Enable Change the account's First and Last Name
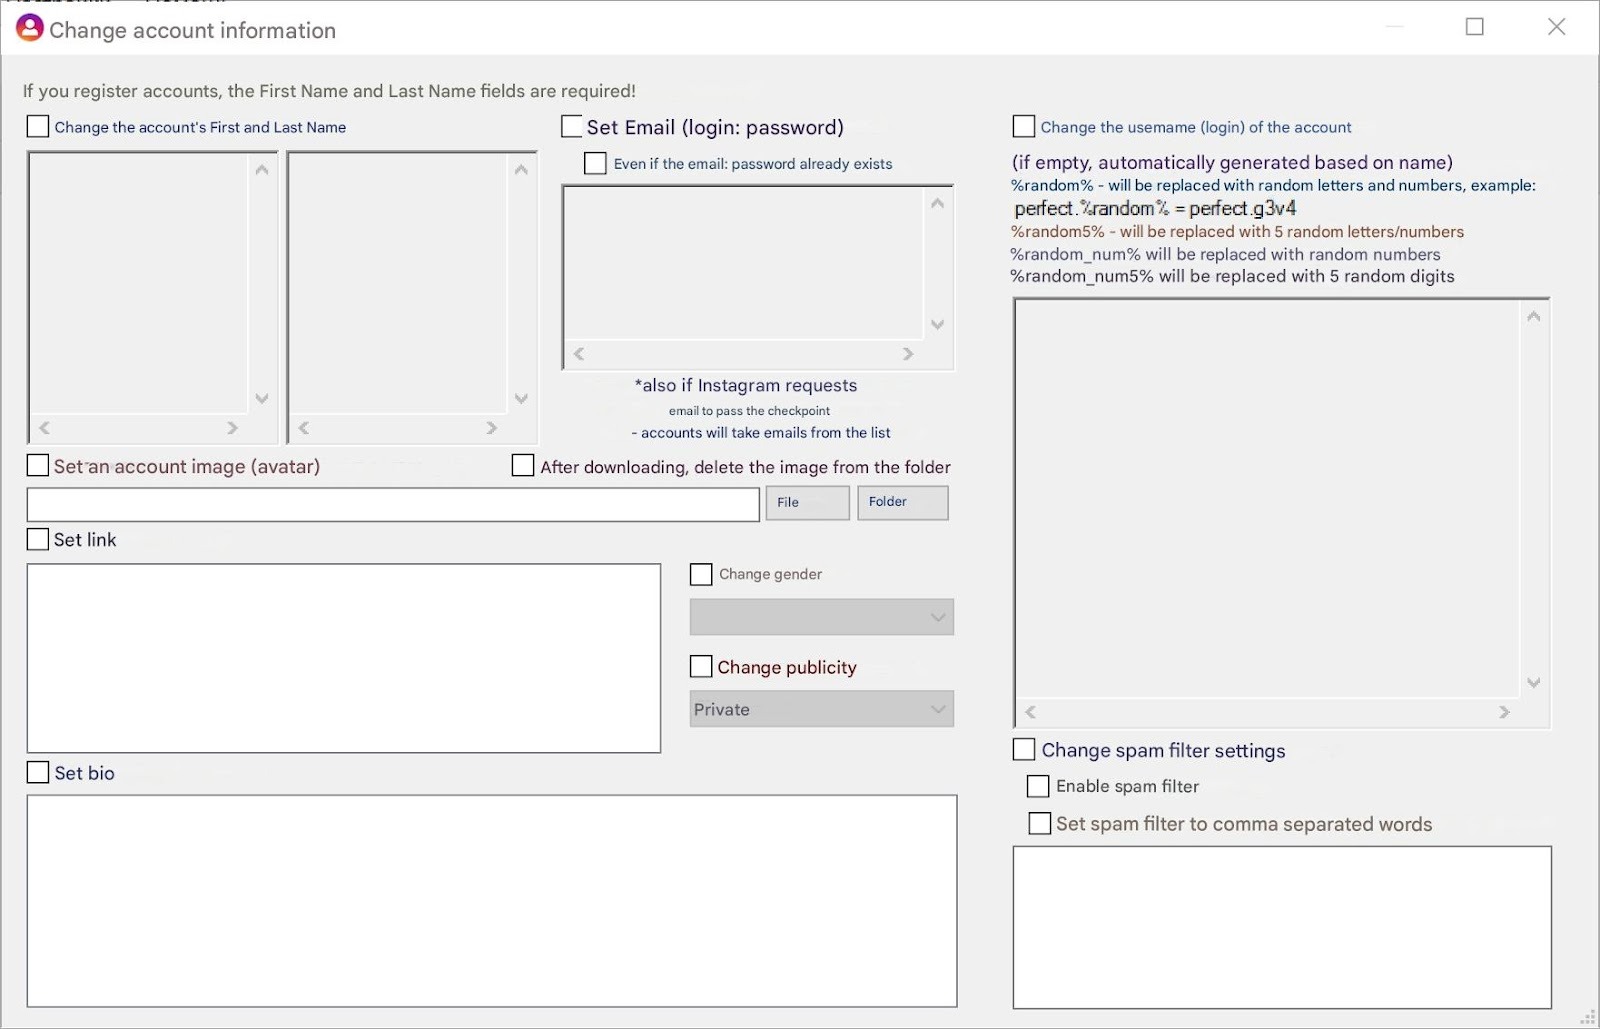This screenshot has height=1029, width=1600. tap(38, 126)
